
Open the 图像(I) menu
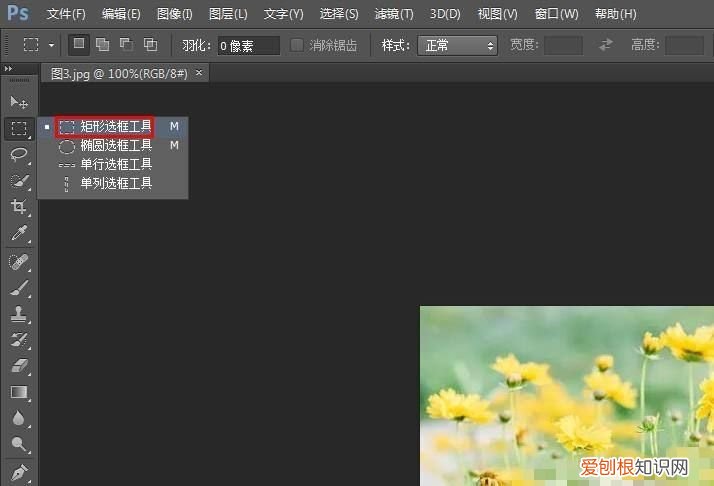click(174, 14)
